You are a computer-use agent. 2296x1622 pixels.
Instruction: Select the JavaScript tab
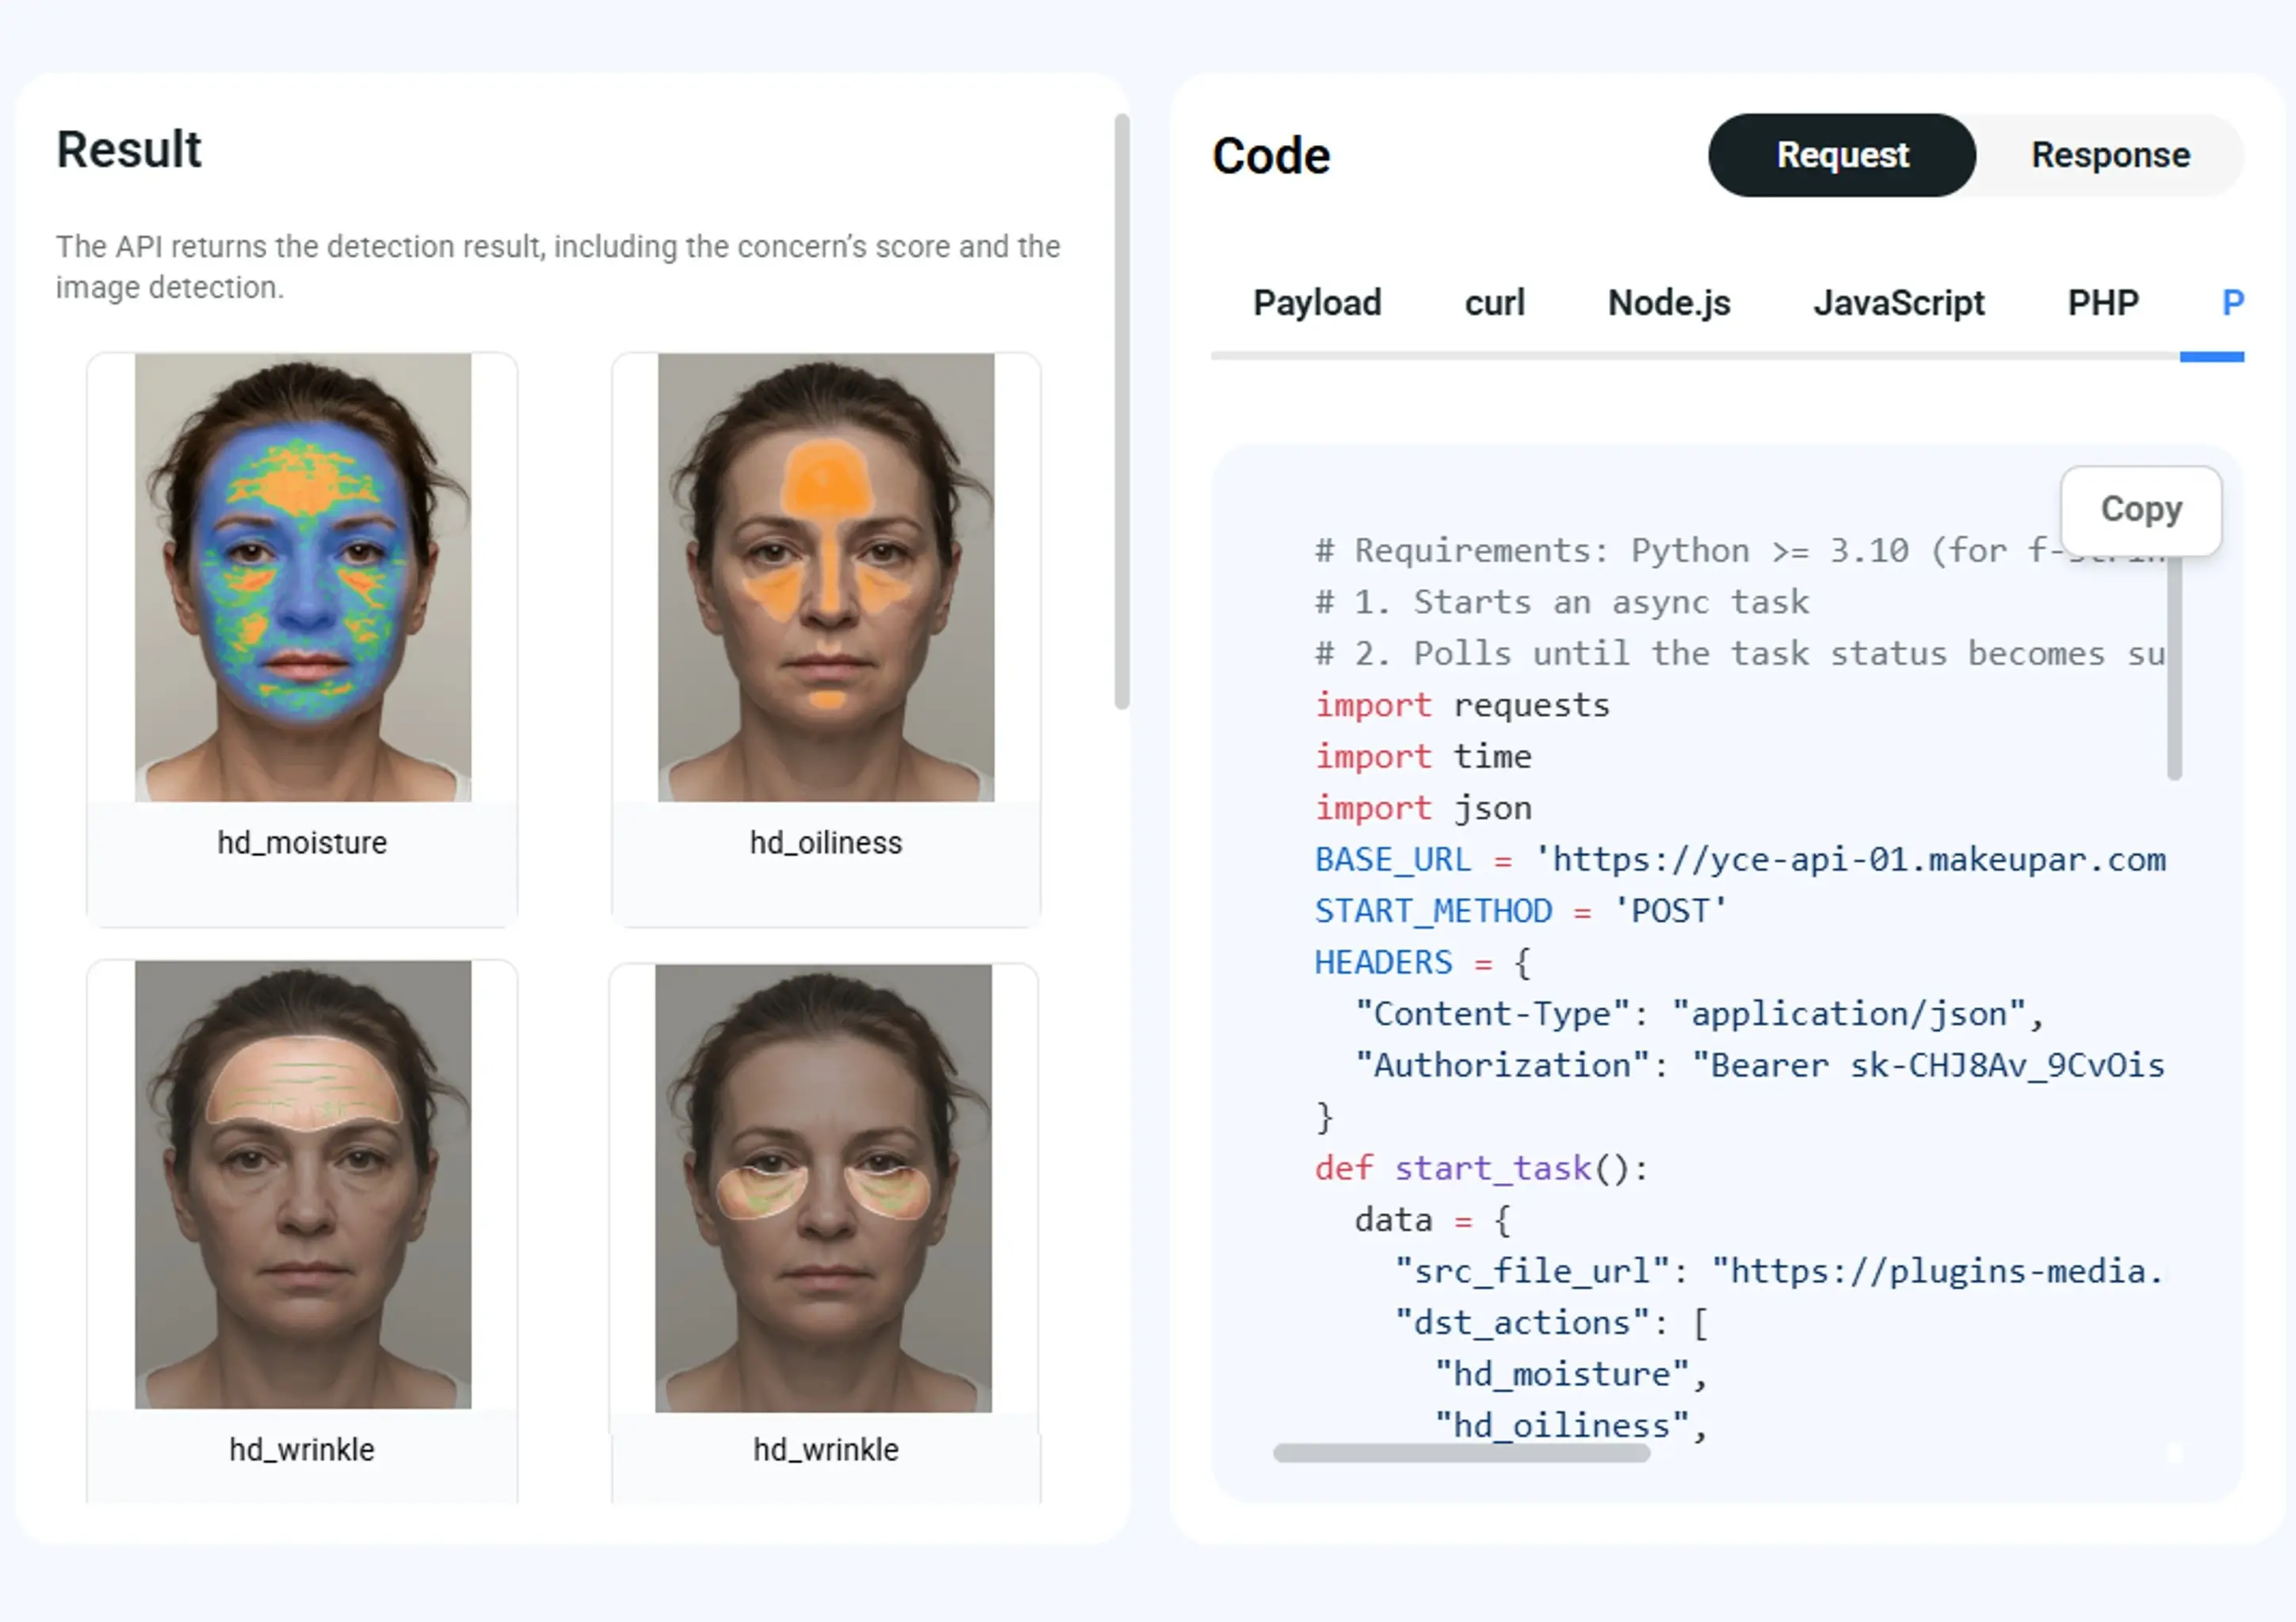point(1899,302)
